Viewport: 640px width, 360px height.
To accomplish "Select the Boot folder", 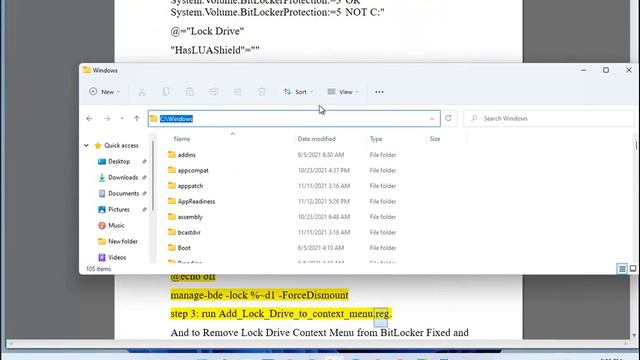I will tap(184, 248).
